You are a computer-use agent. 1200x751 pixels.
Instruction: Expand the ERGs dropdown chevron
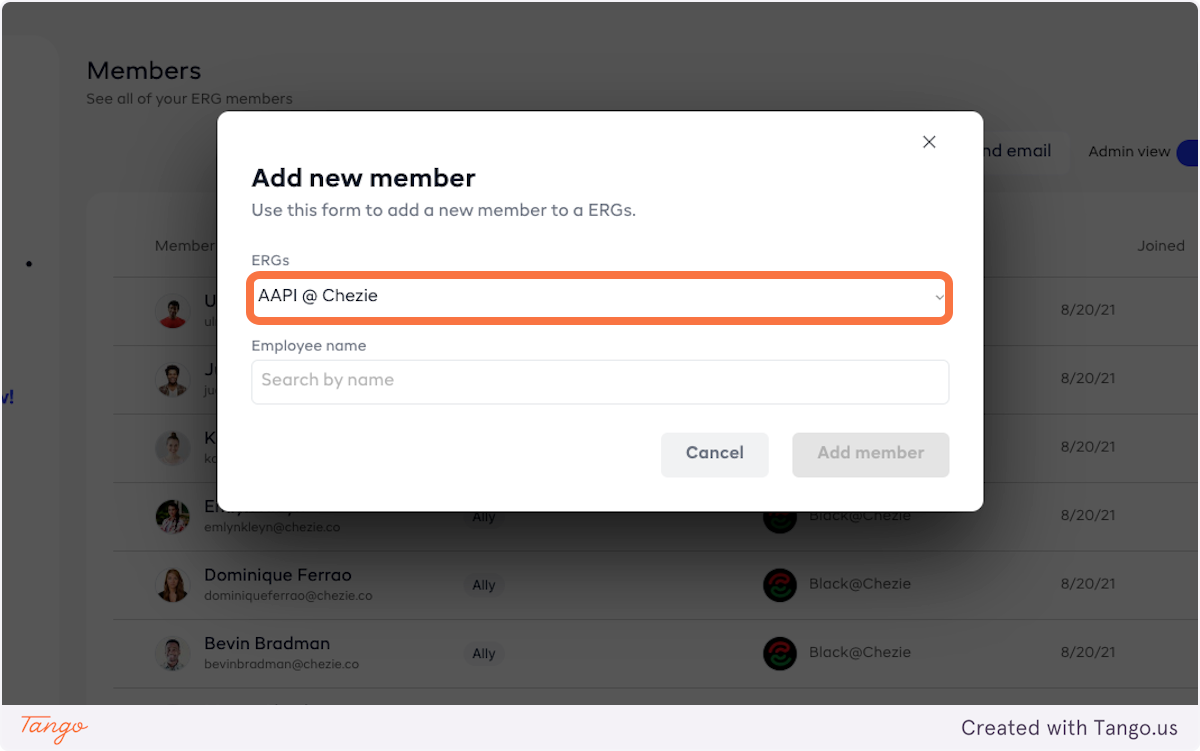tap(939, 297)
